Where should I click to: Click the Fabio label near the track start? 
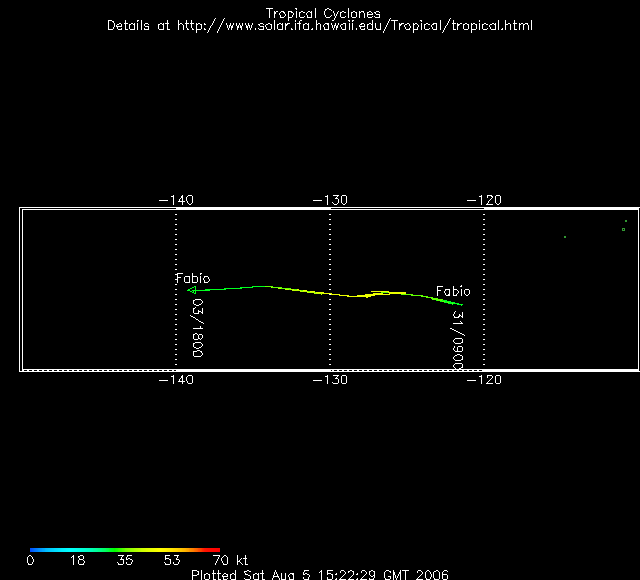(452, 291)
